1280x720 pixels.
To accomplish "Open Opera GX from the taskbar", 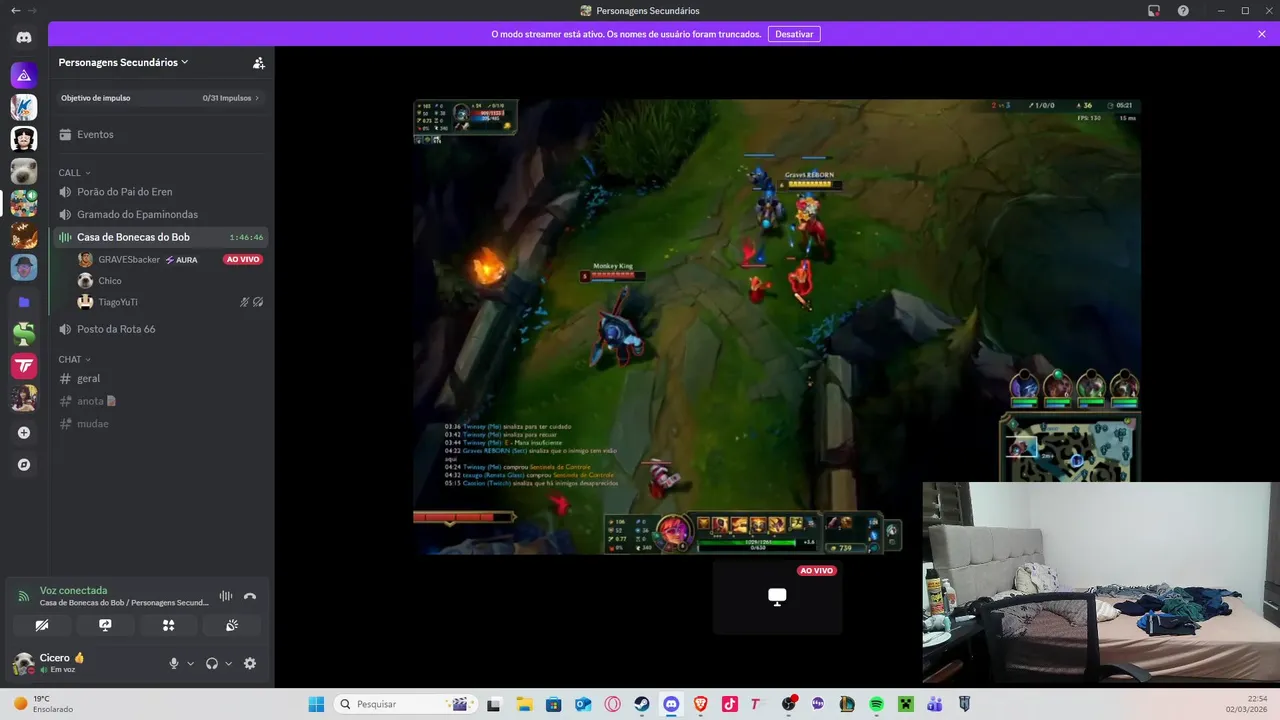I will pyautogui.click(x=612, y=704).
